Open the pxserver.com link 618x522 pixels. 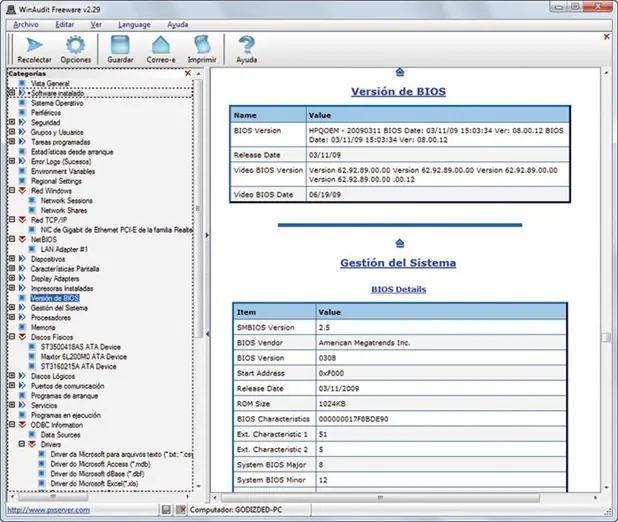tap(48, 510)
